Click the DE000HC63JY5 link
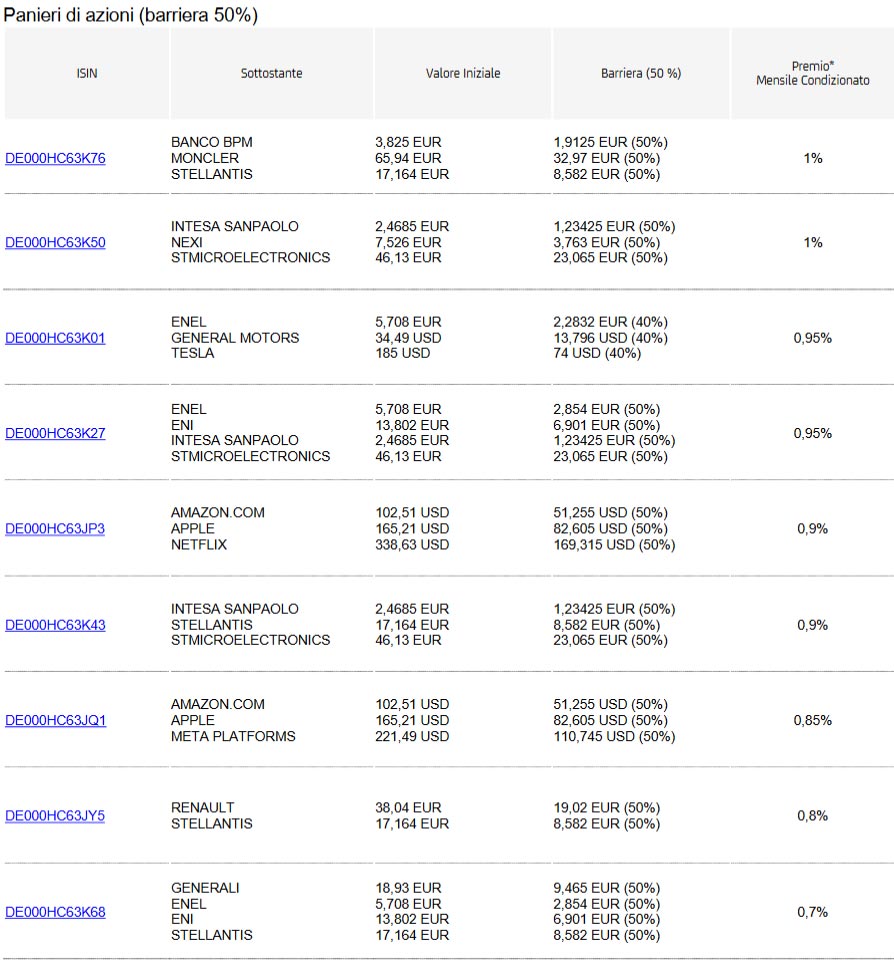 (x=55, y=816)
